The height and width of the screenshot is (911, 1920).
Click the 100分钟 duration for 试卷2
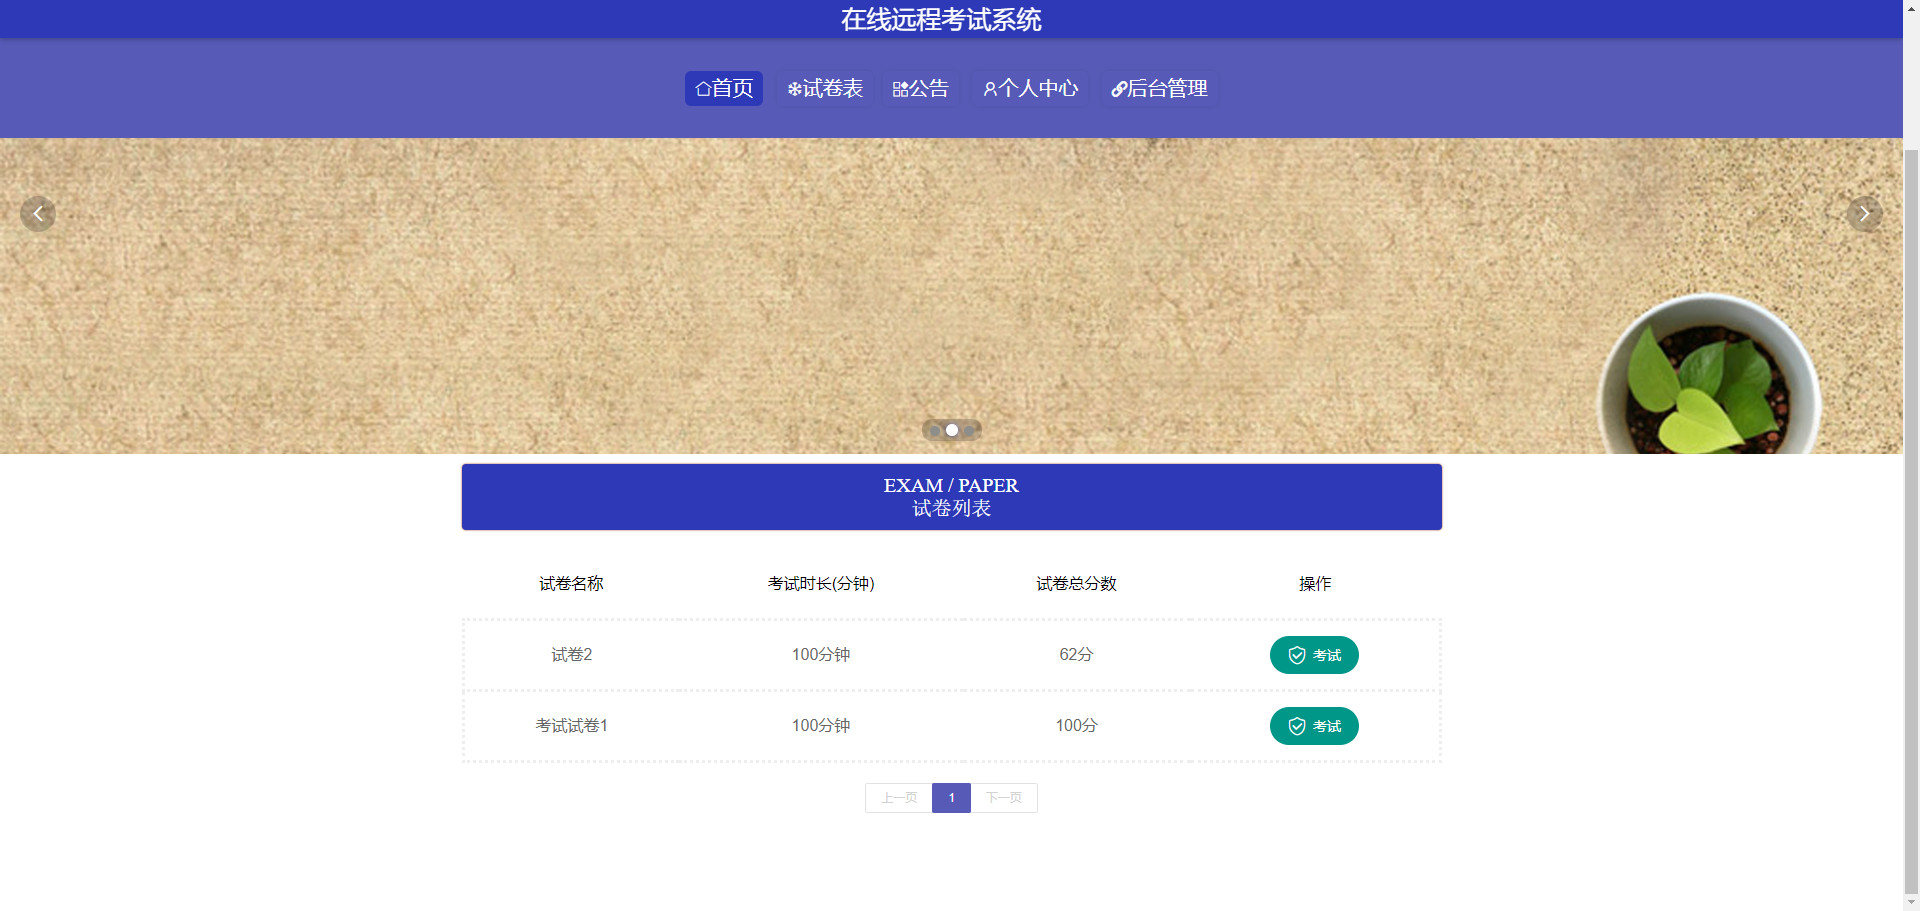click(x=821, y=655)
